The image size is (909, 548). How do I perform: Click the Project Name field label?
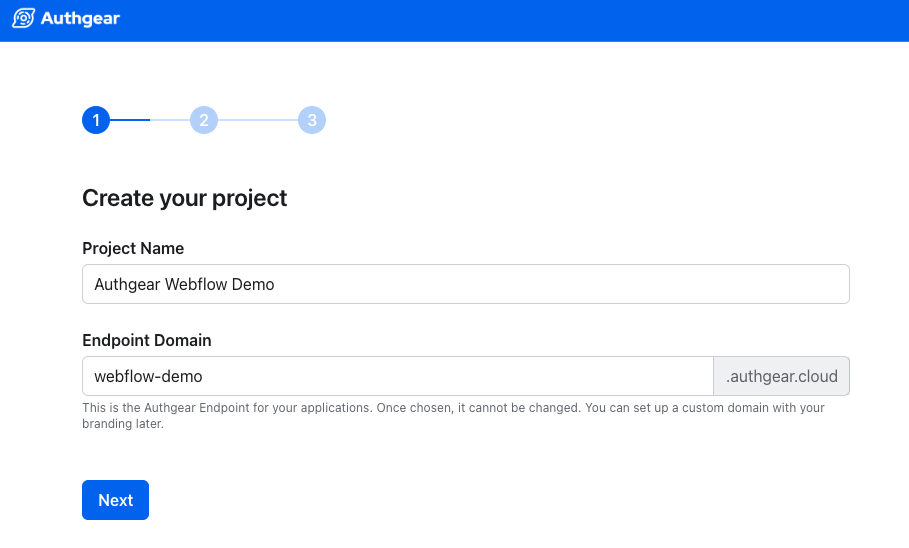click(x=133, y=248)
